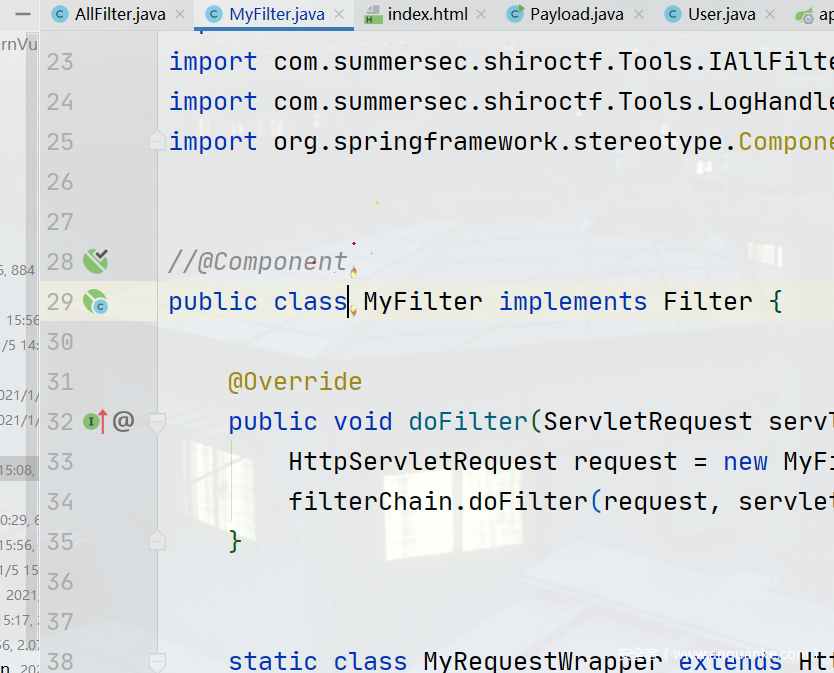Click the index.html file type icon
Screen dimensions: 834x673
coord(373,14)
